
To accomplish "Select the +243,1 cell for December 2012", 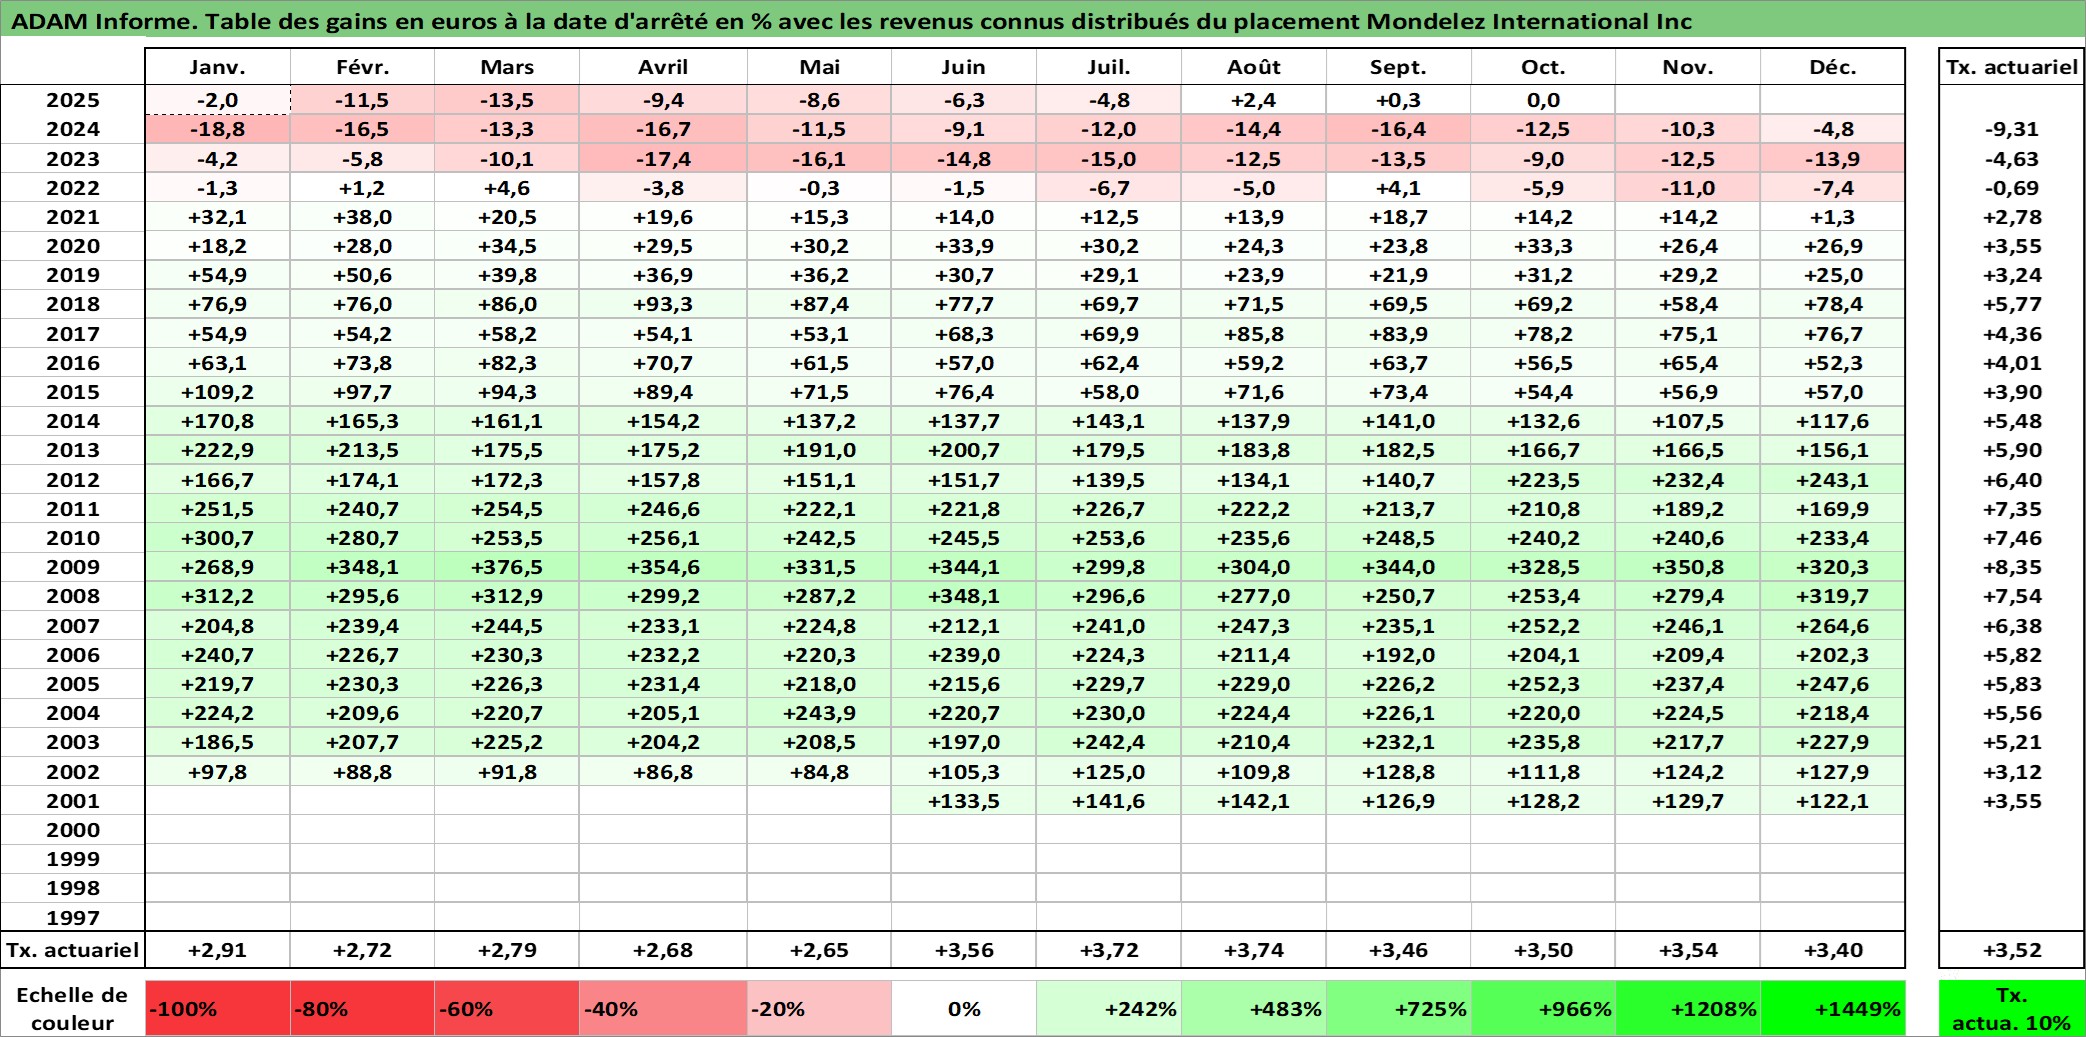I will (x=1832, y=480).
